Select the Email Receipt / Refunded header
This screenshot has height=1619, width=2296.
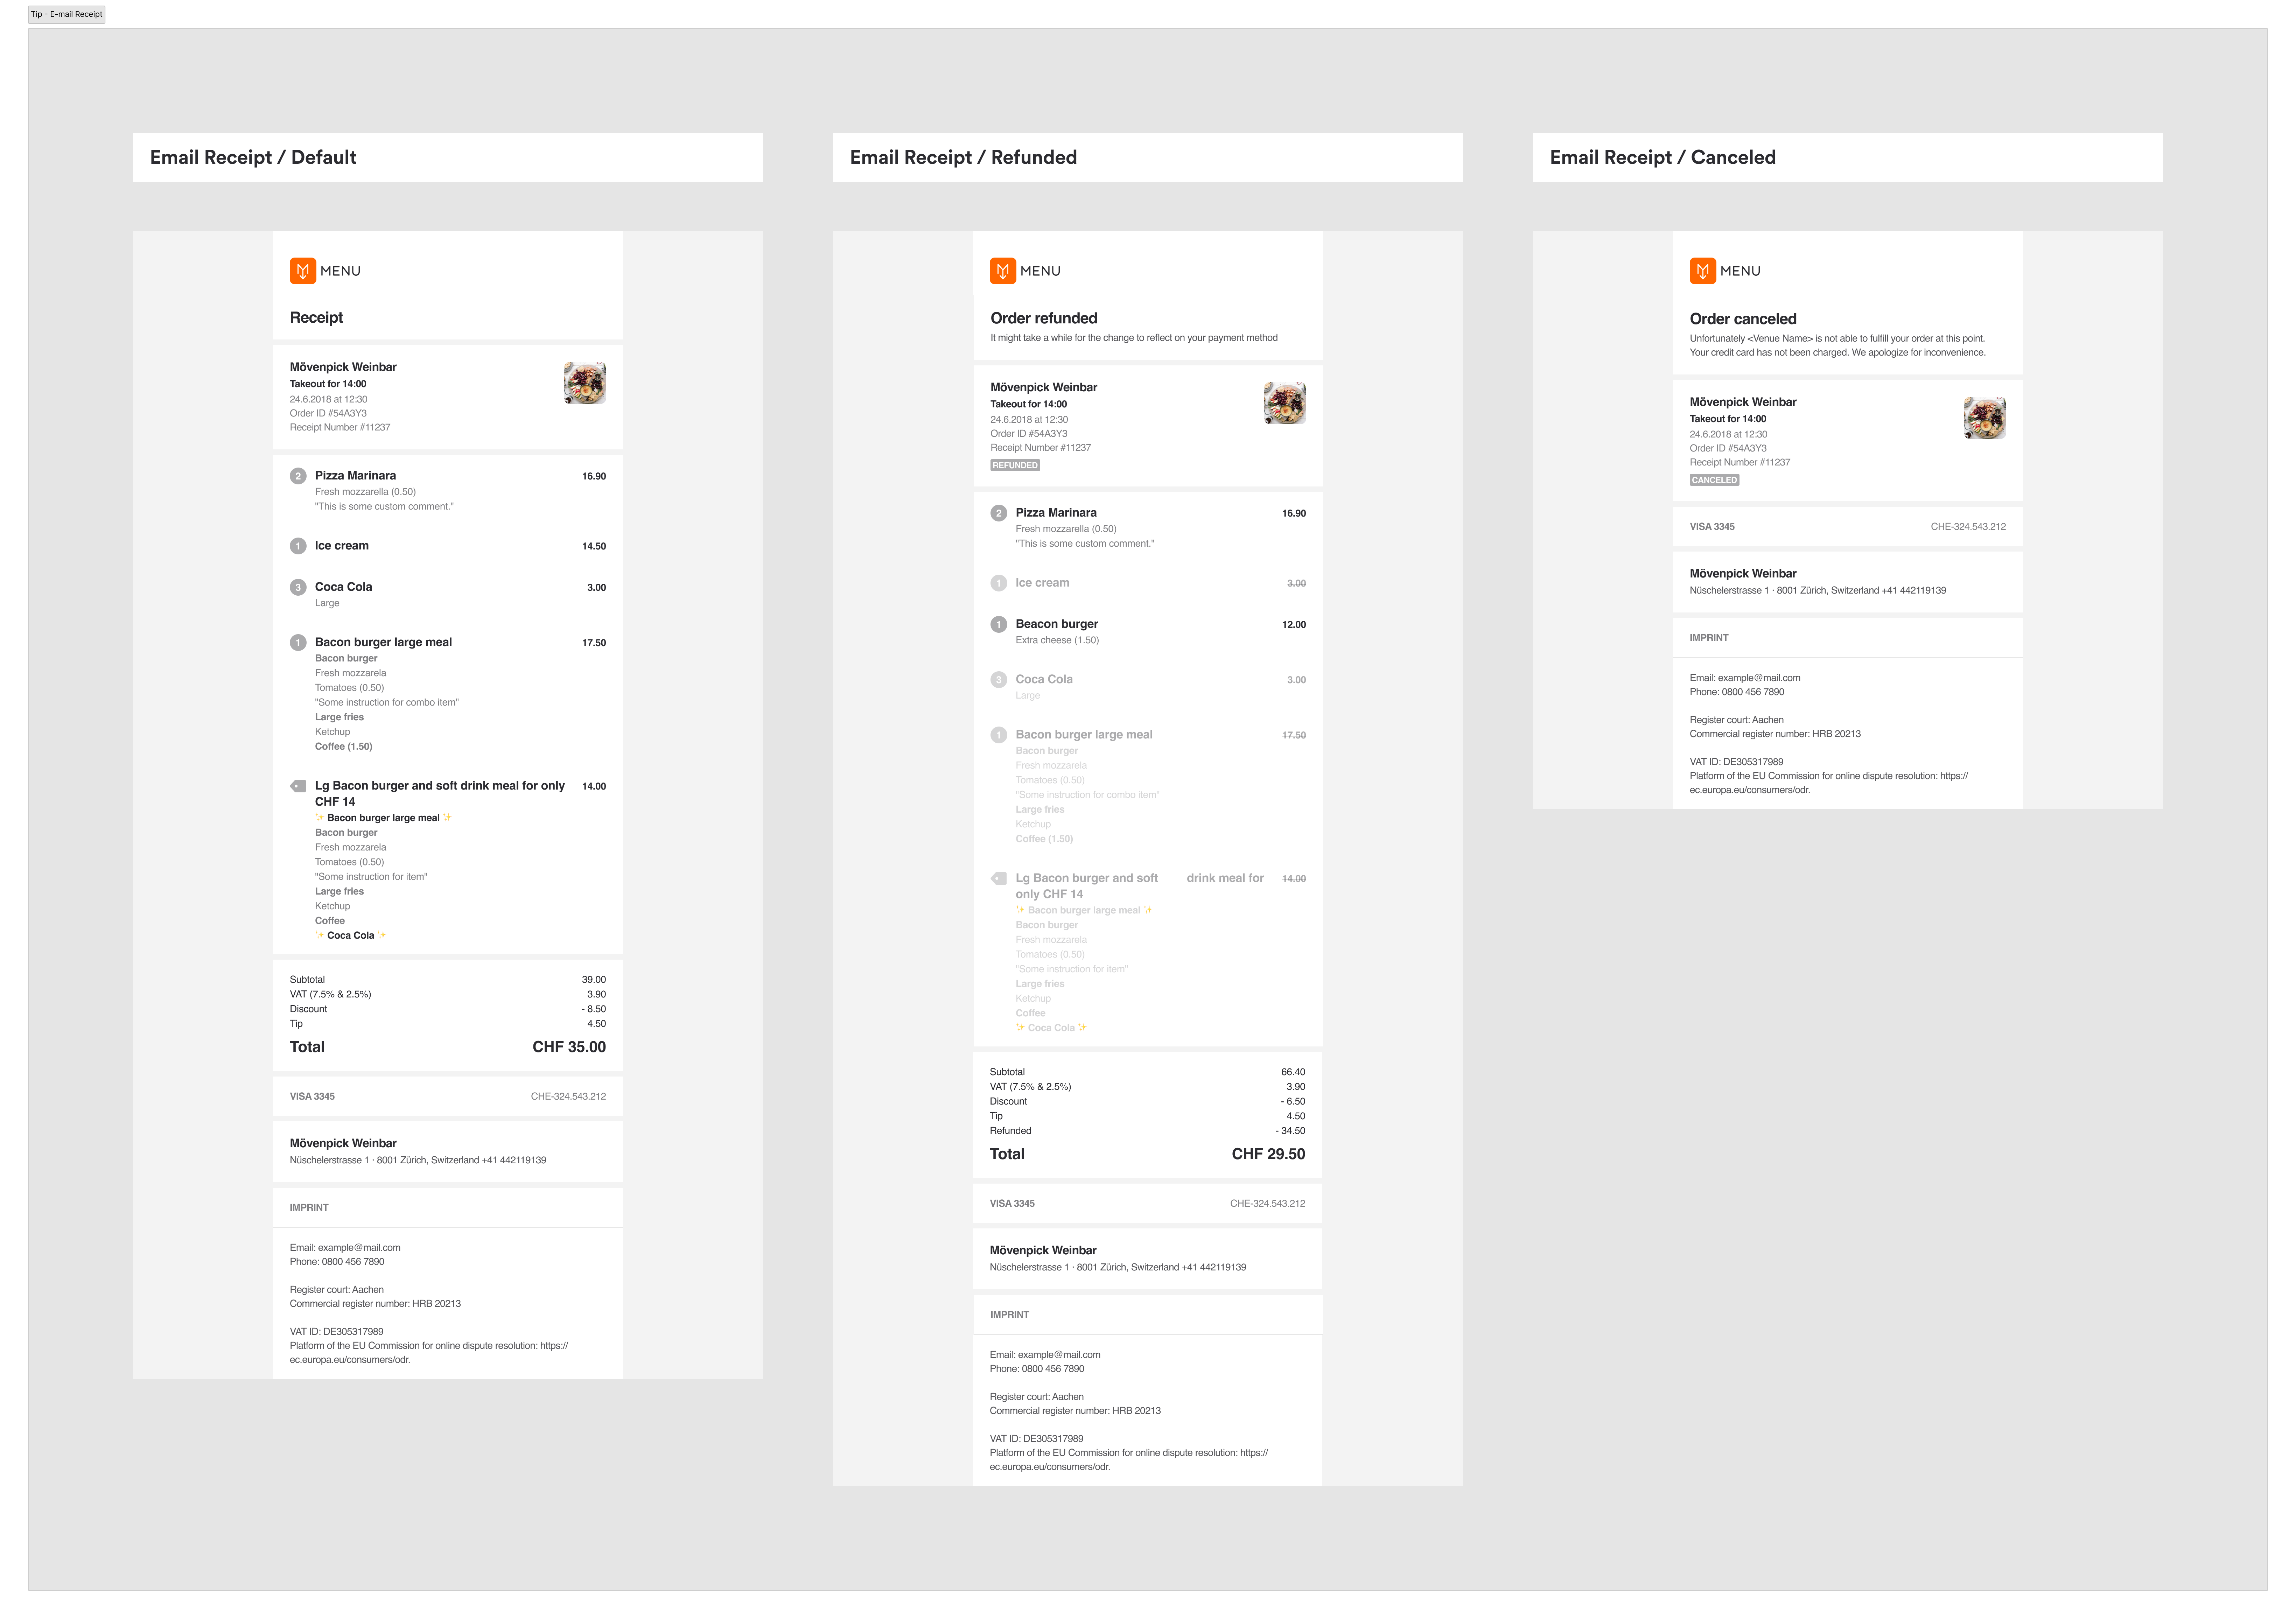[x=963, y=157]
